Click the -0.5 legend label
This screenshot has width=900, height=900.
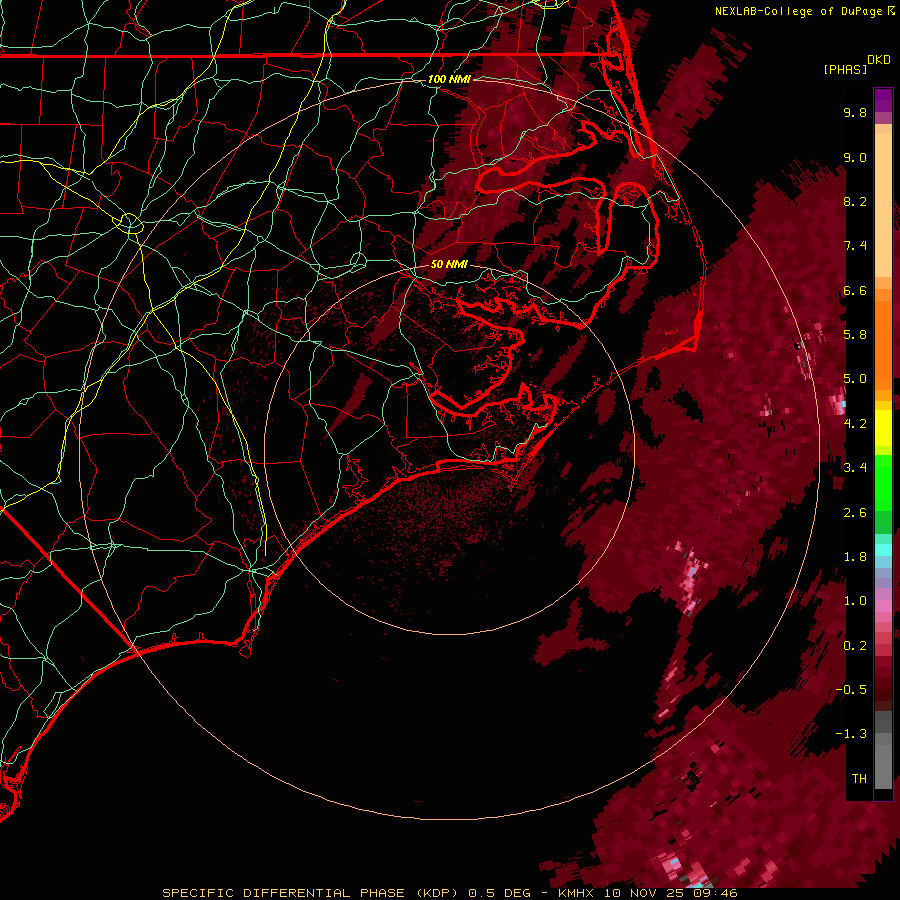point(851,690)
